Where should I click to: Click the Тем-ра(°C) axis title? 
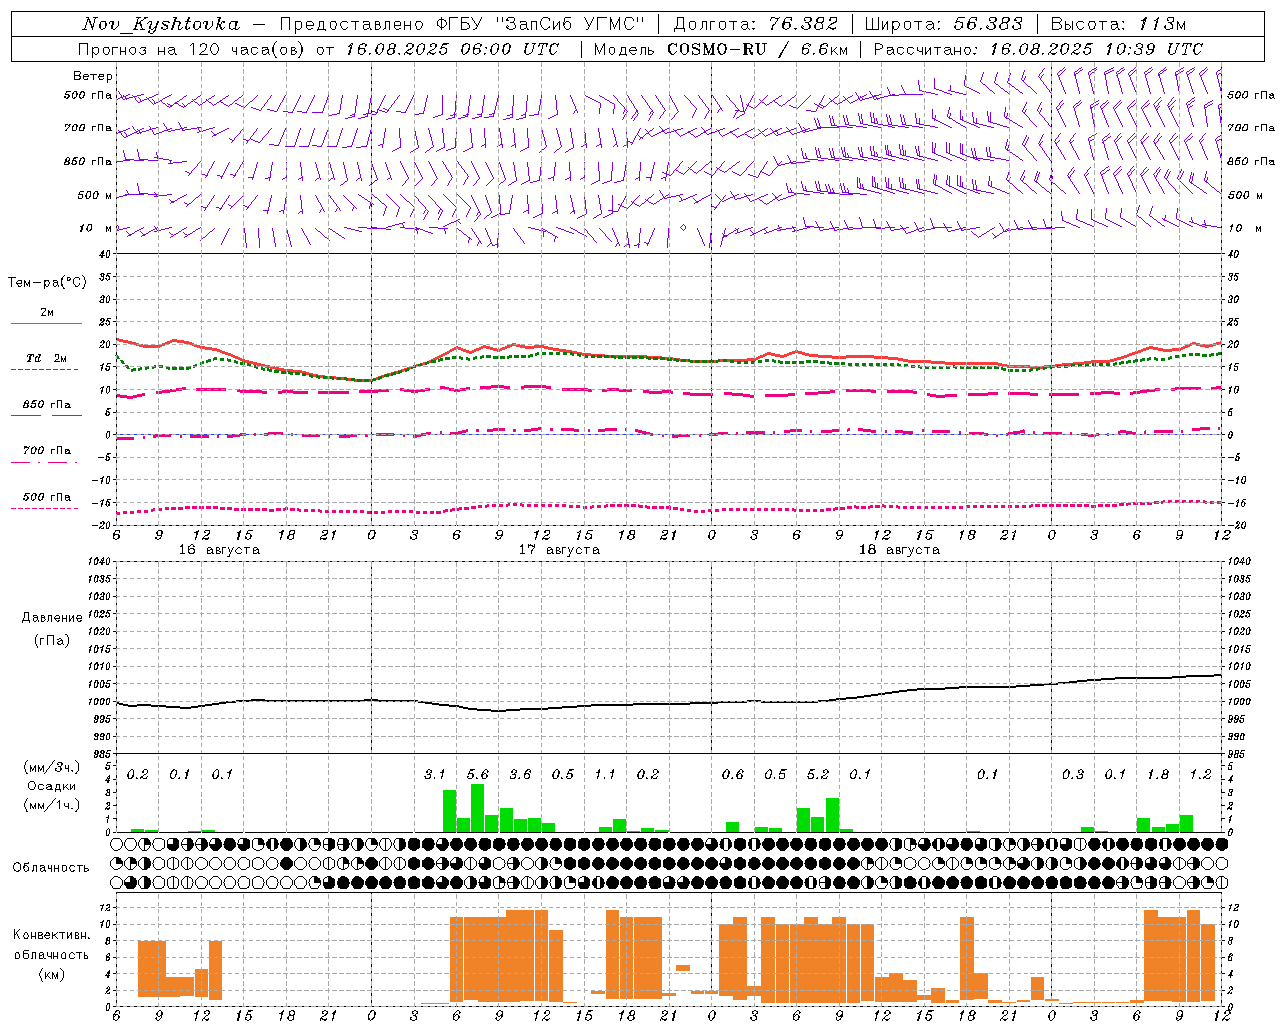47,283
